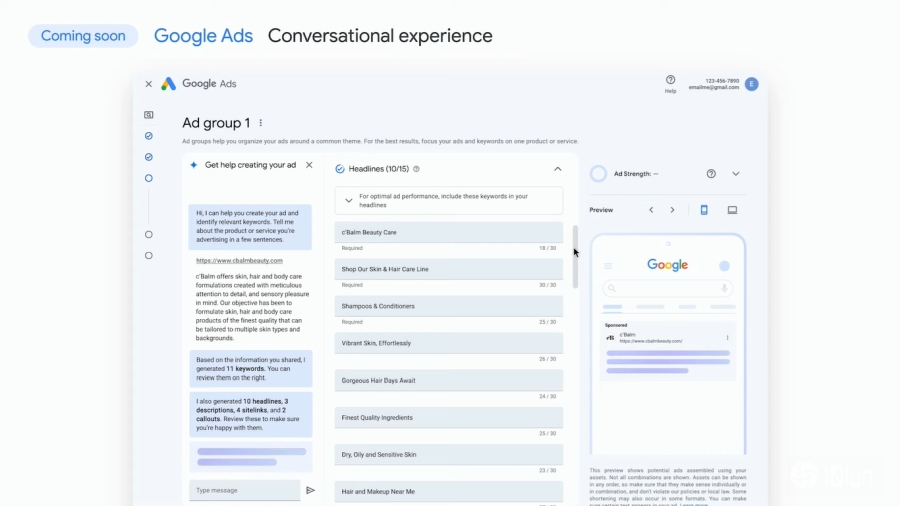The width and height of the screenshot is (900, 506).
Task: Close the Get help creating your ad panel
Action: coord(309,165)
